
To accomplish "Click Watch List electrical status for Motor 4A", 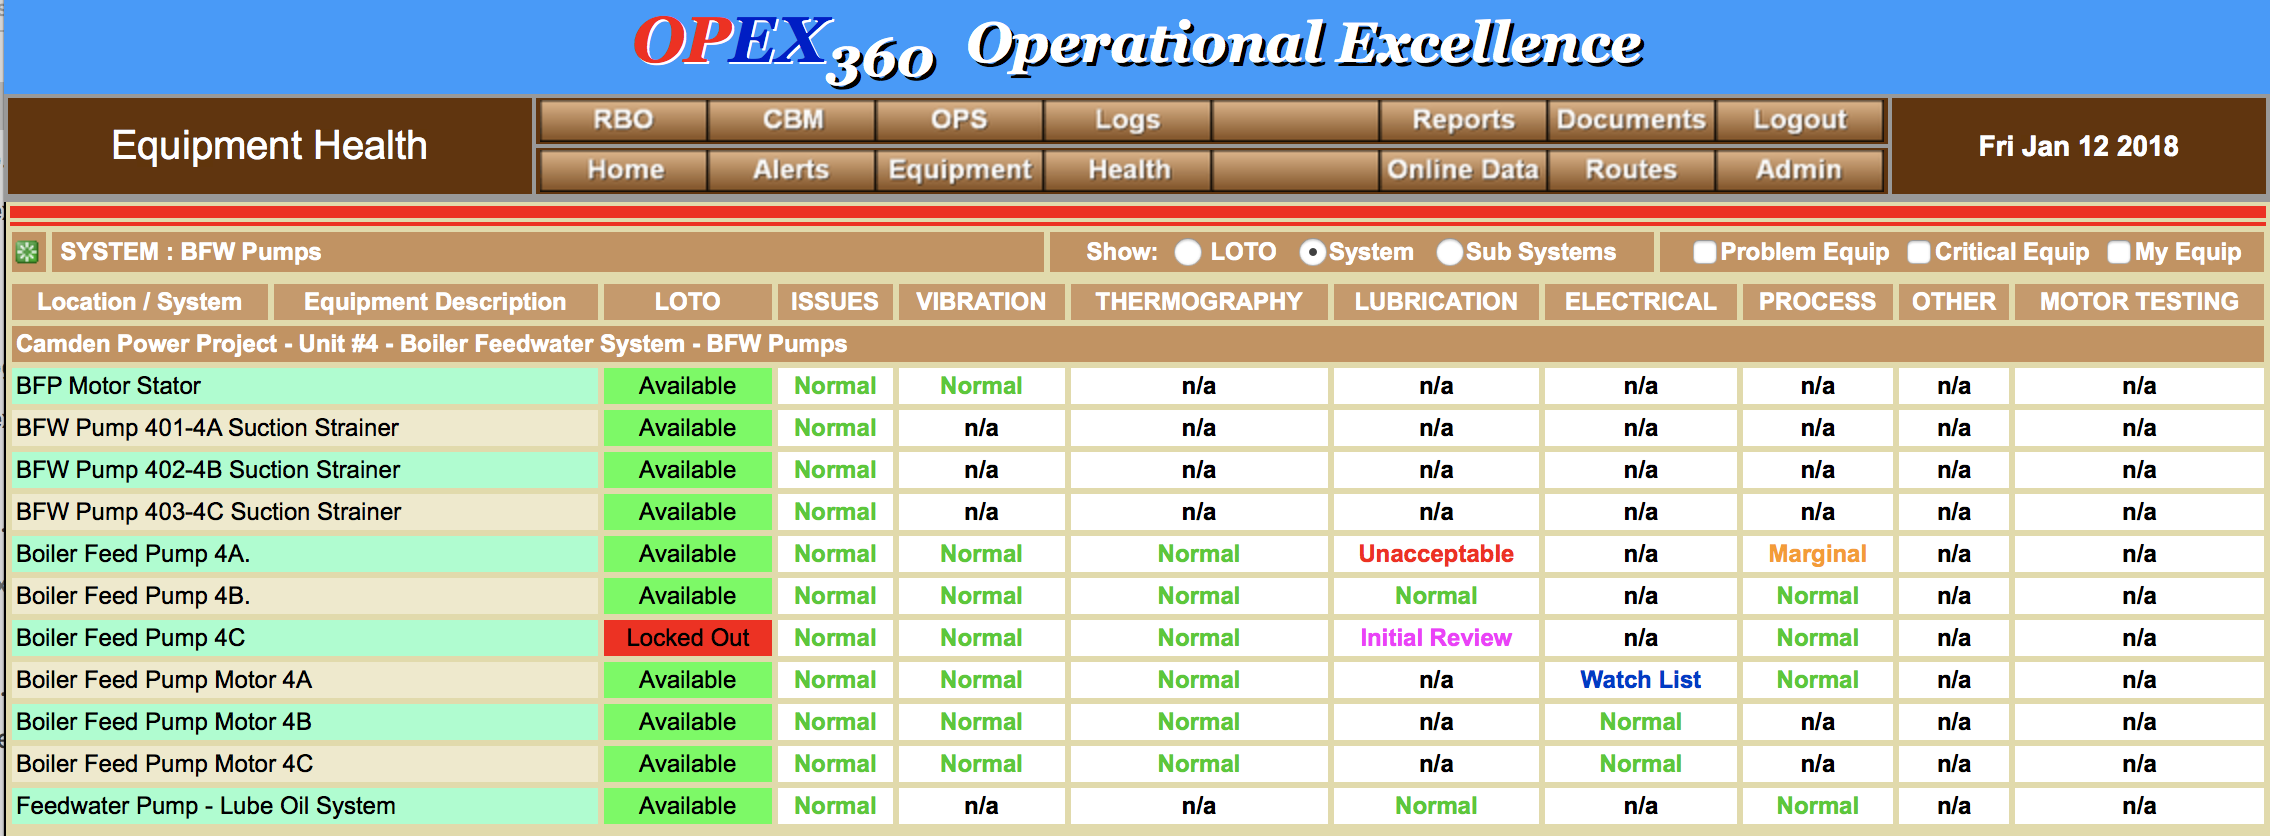I will tap(1640, 680).
